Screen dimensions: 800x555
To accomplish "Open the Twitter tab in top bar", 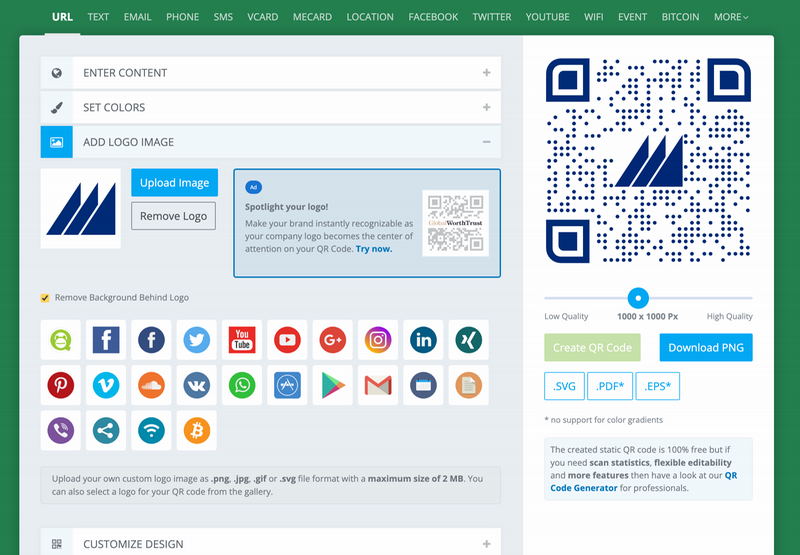I will tap(492, 17).
